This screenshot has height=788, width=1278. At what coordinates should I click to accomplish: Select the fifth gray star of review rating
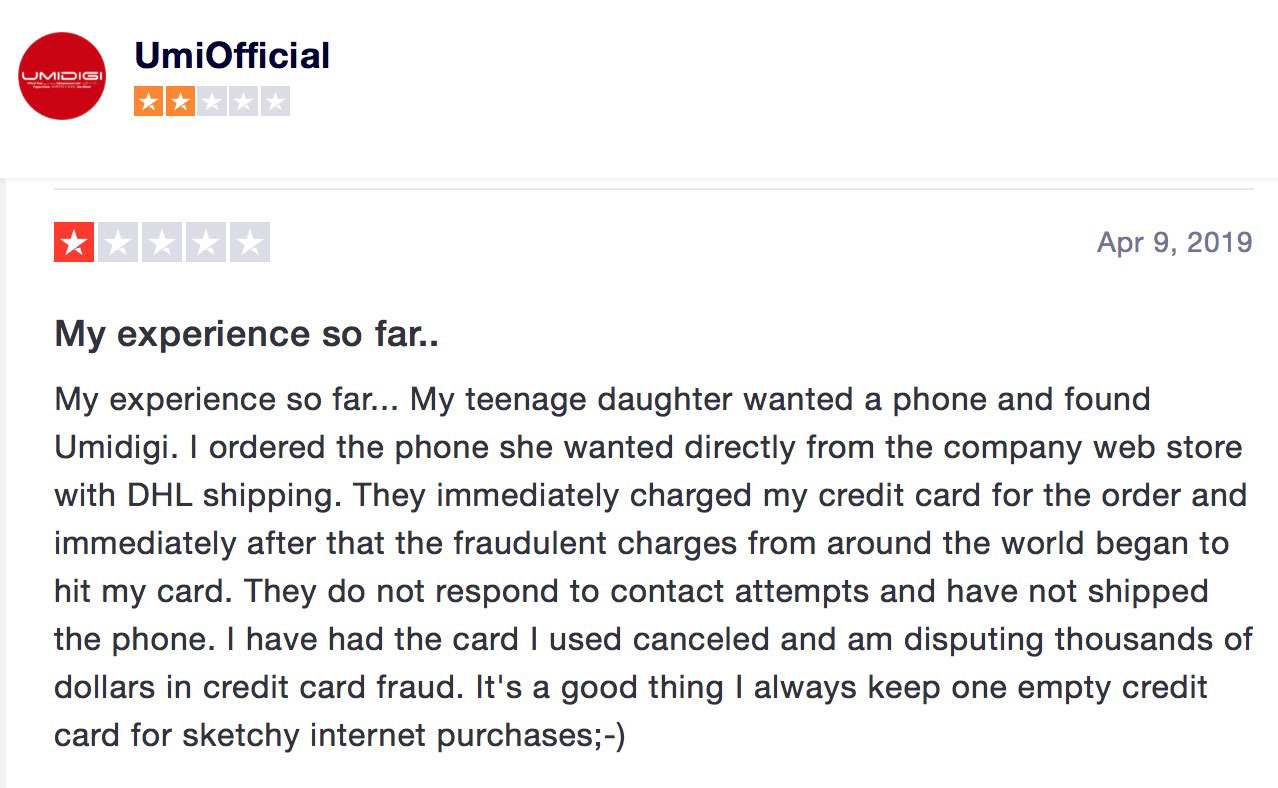[250, 243]
